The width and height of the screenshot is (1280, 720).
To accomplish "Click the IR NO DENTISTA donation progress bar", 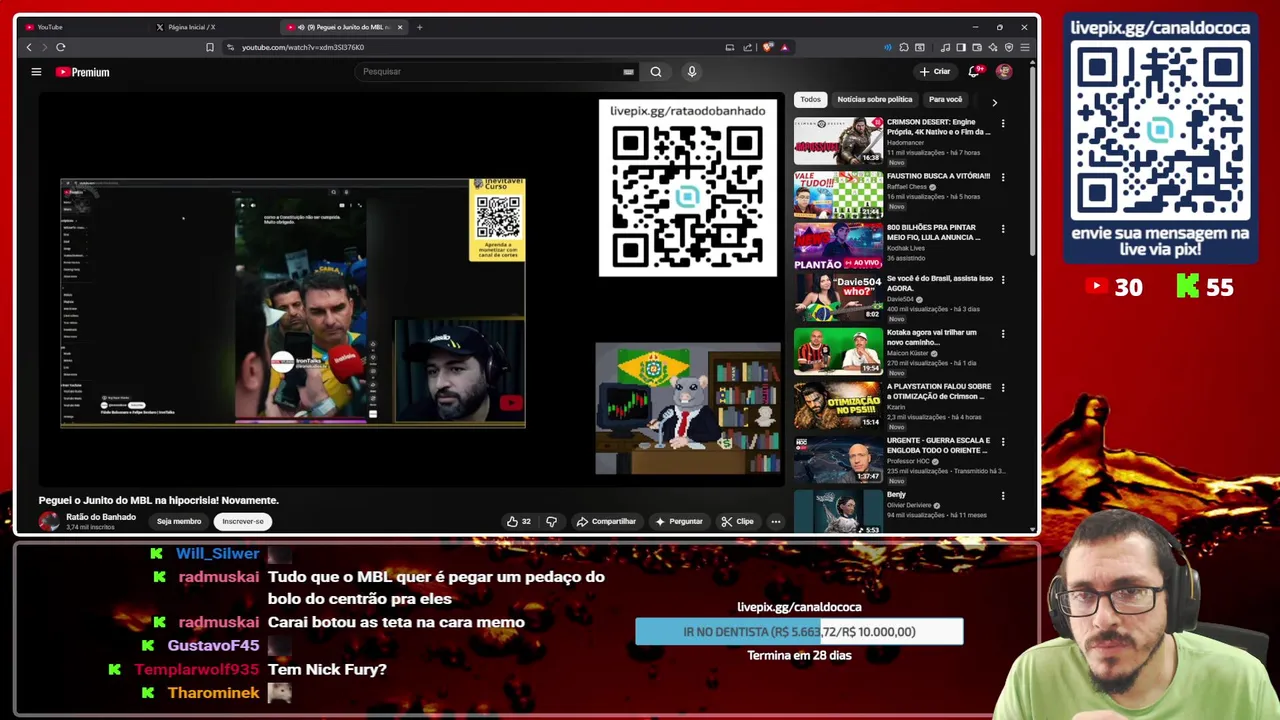I will click(799, 632).
